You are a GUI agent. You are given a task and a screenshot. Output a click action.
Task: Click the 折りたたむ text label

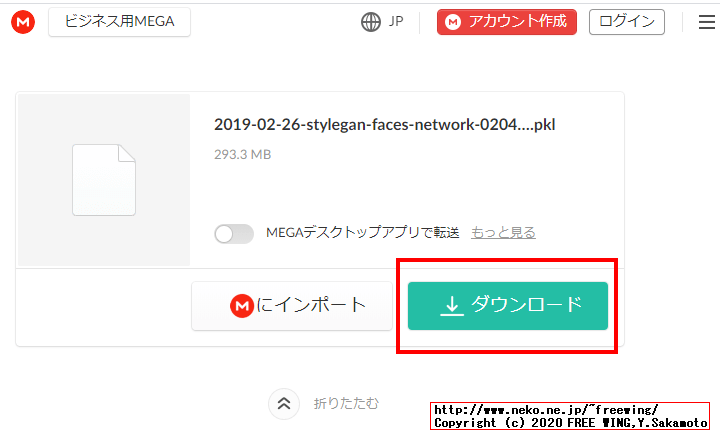click(x=346, y=404)
